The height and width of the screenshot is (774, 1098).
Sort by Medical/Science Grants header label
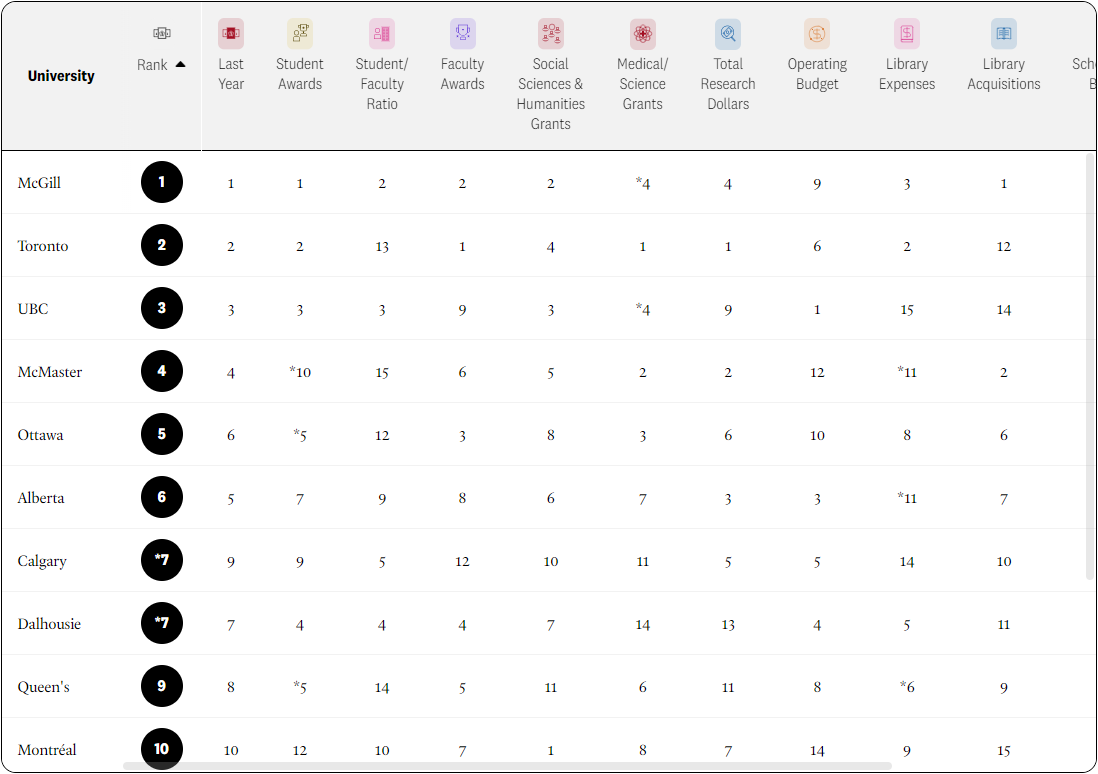(642, 83)
